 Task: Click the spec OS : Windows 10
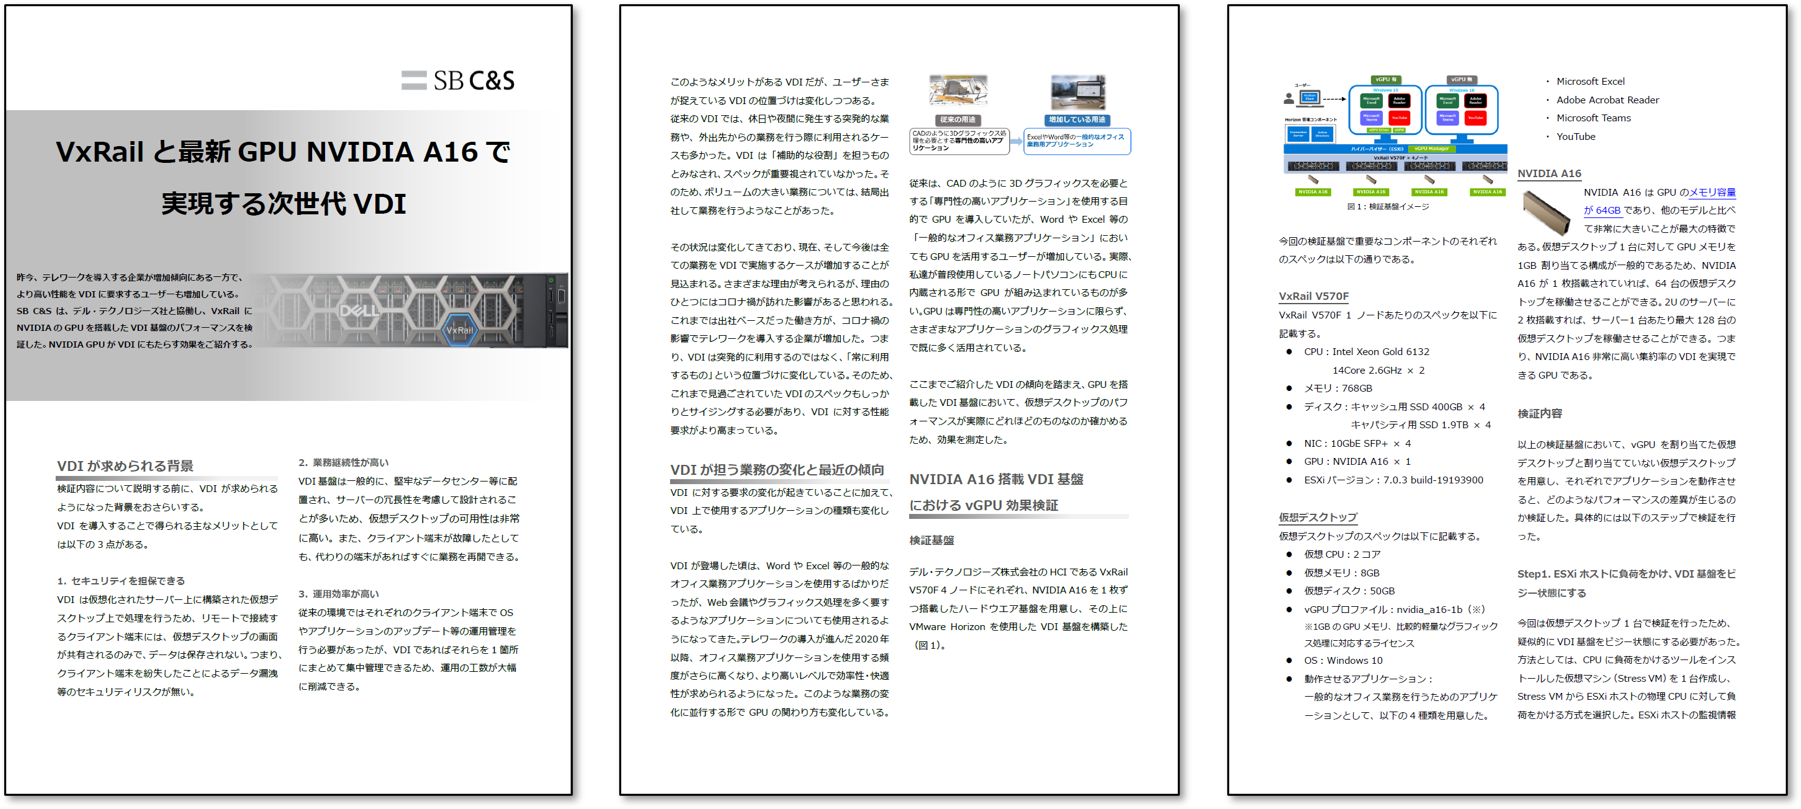[x=1343, y=661]
